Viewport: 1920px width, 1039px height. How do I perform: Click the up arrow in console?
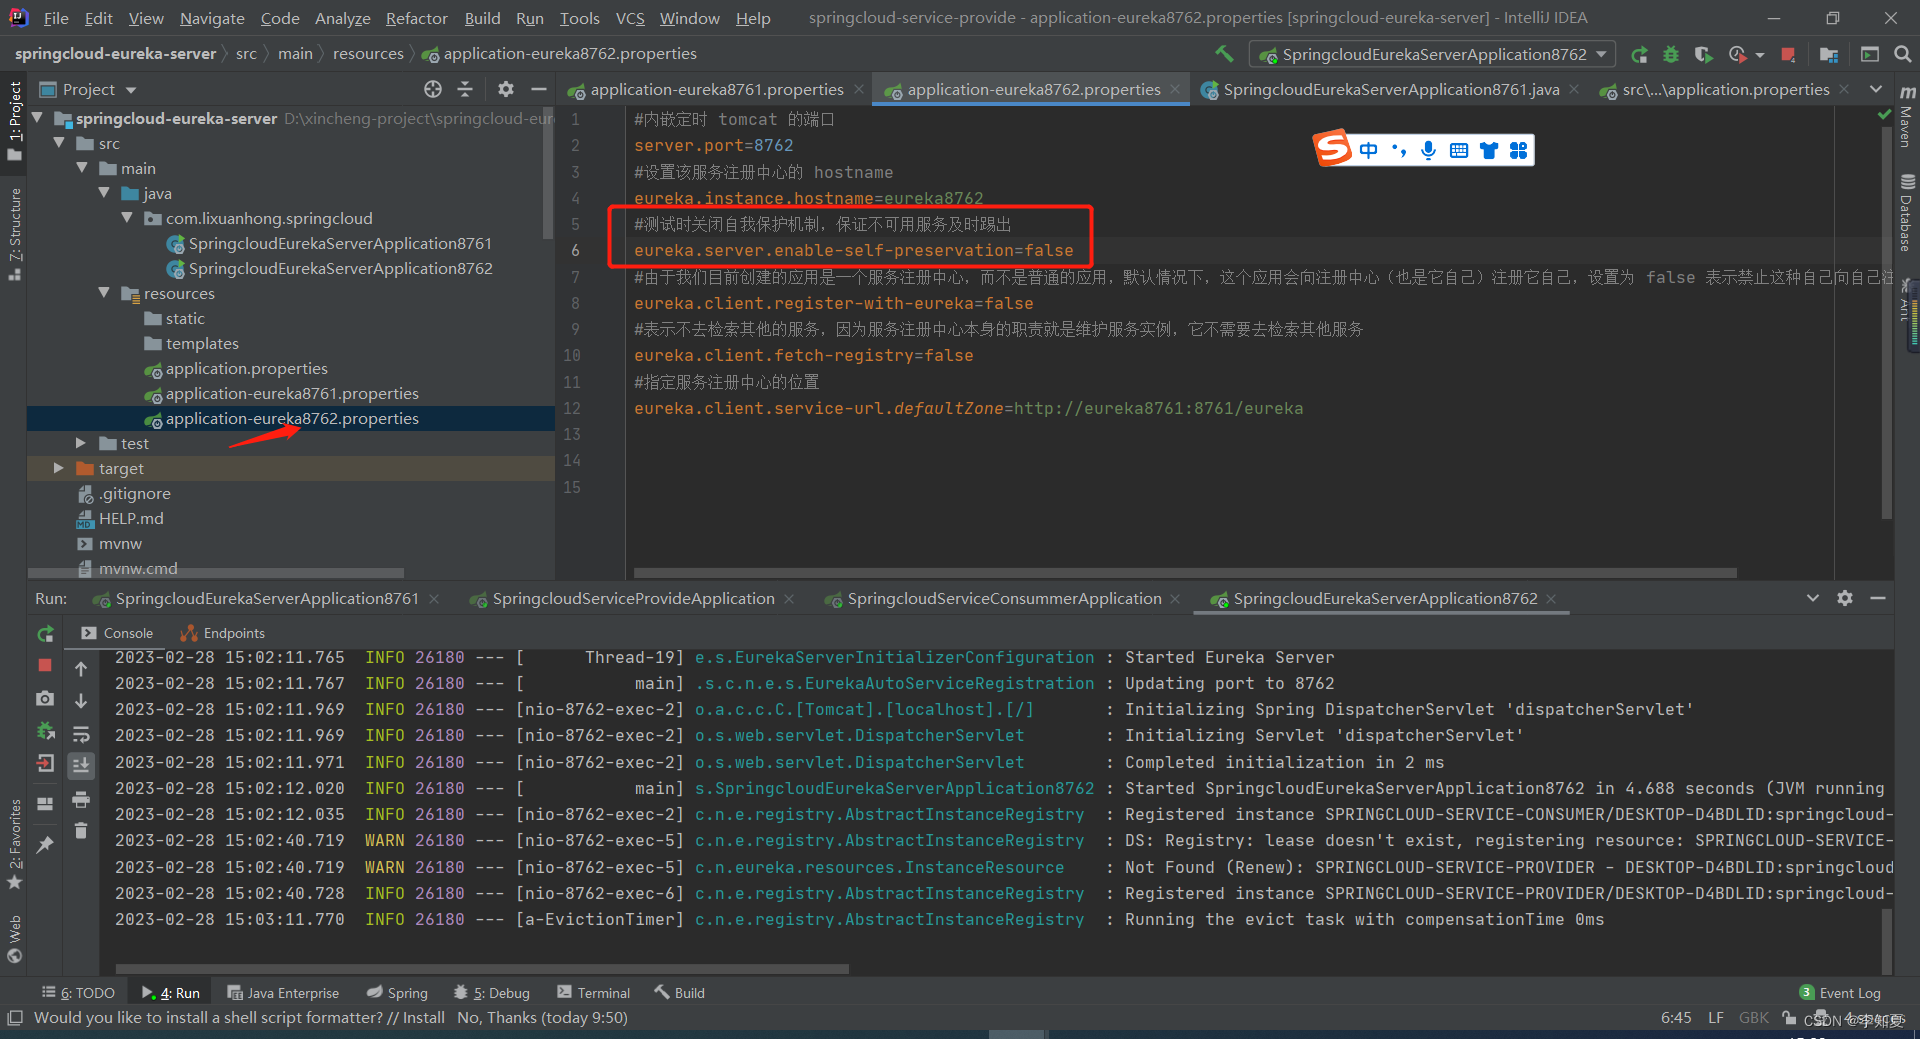[x=81, y=669]
